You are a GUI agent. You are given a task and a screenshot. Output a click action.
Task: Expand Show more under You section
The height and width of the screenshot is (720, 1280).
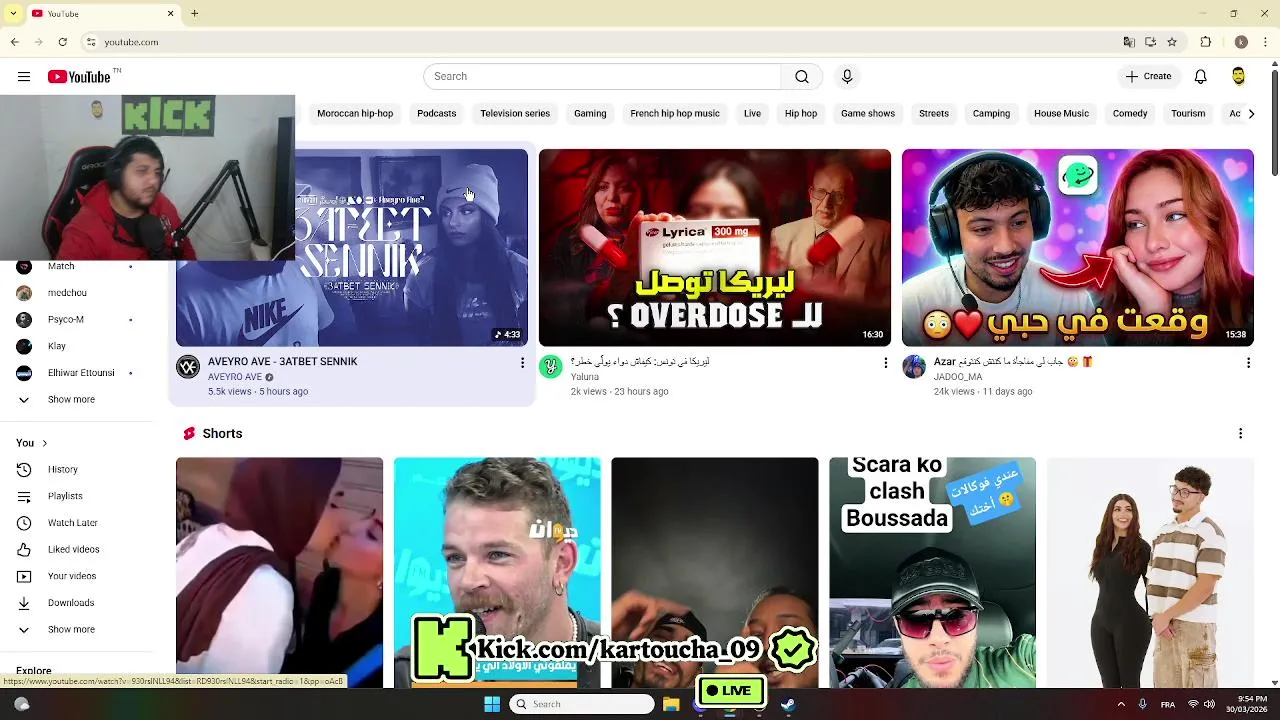tap(71, 629)
